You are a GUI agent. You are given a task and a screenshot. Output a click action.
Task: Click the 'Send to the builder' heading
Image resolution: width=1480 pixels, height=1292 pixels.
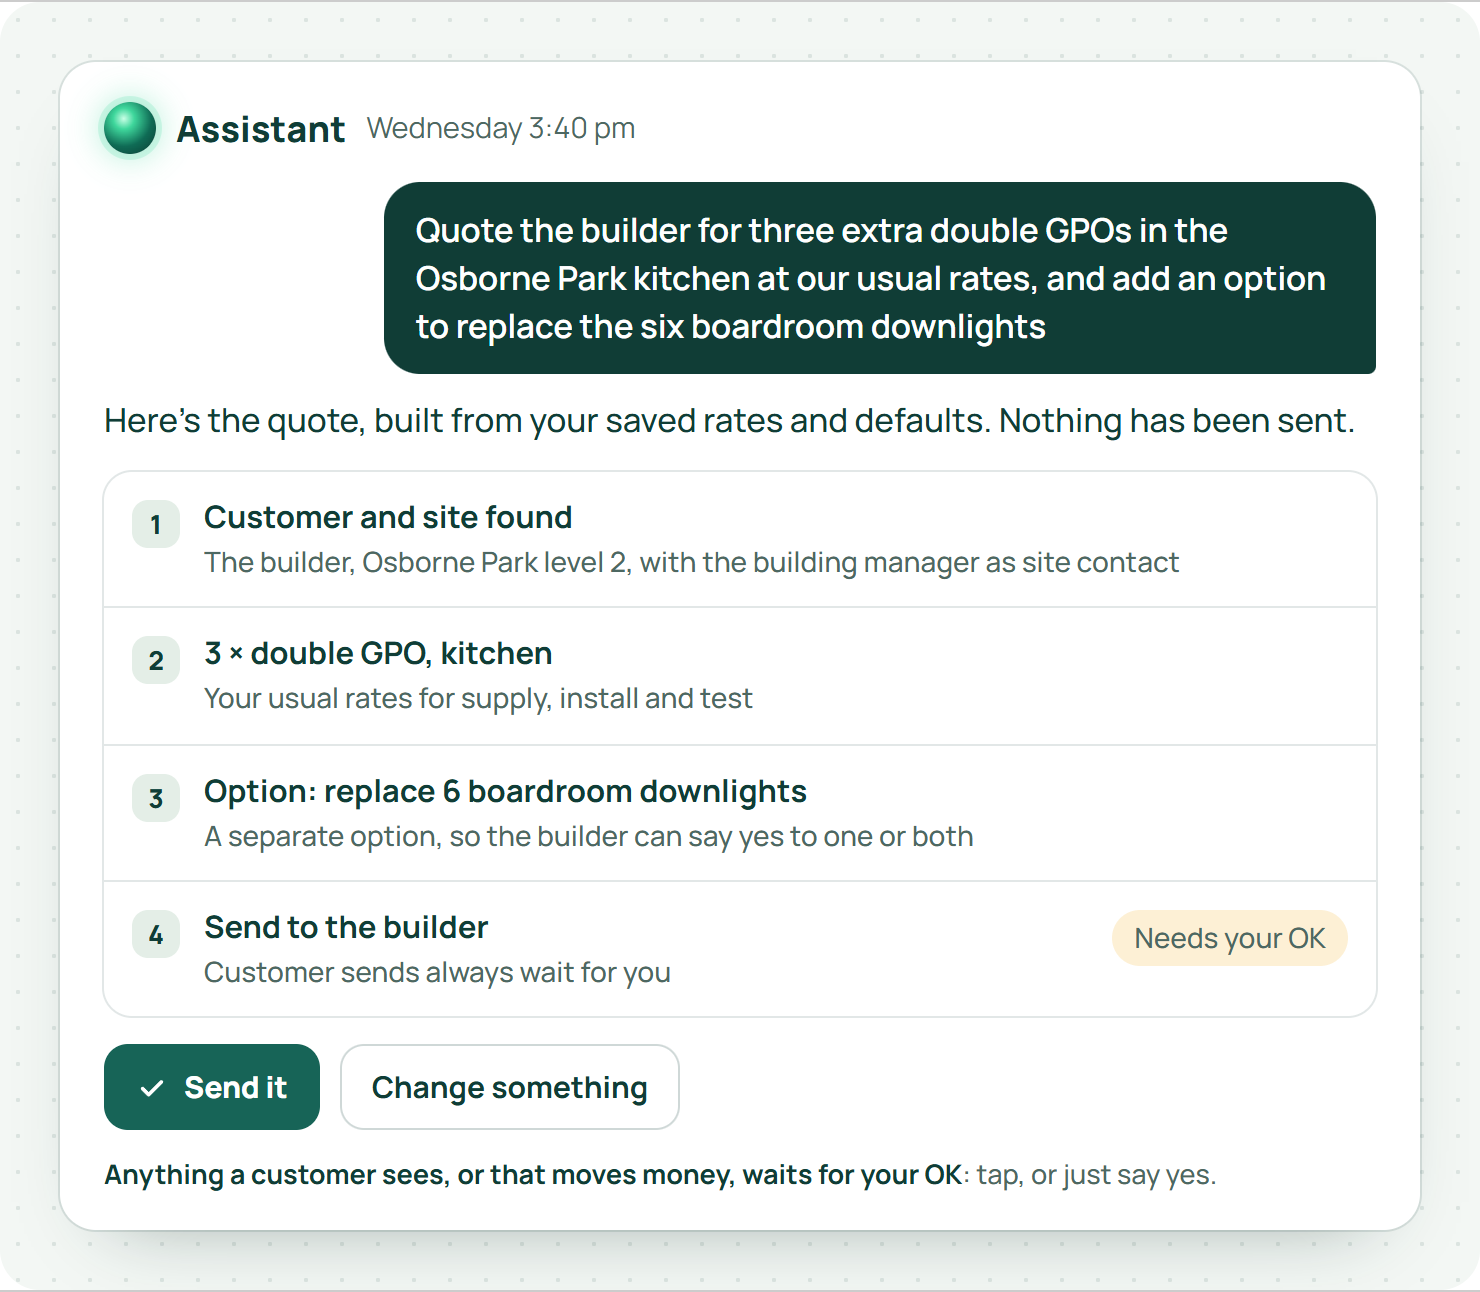coord(346,927)
